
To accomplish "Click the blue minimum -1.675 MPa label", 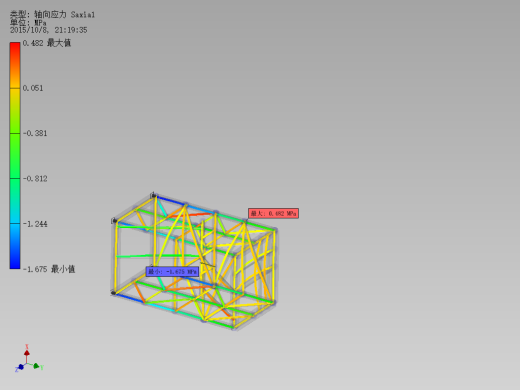I will [172, 272].
